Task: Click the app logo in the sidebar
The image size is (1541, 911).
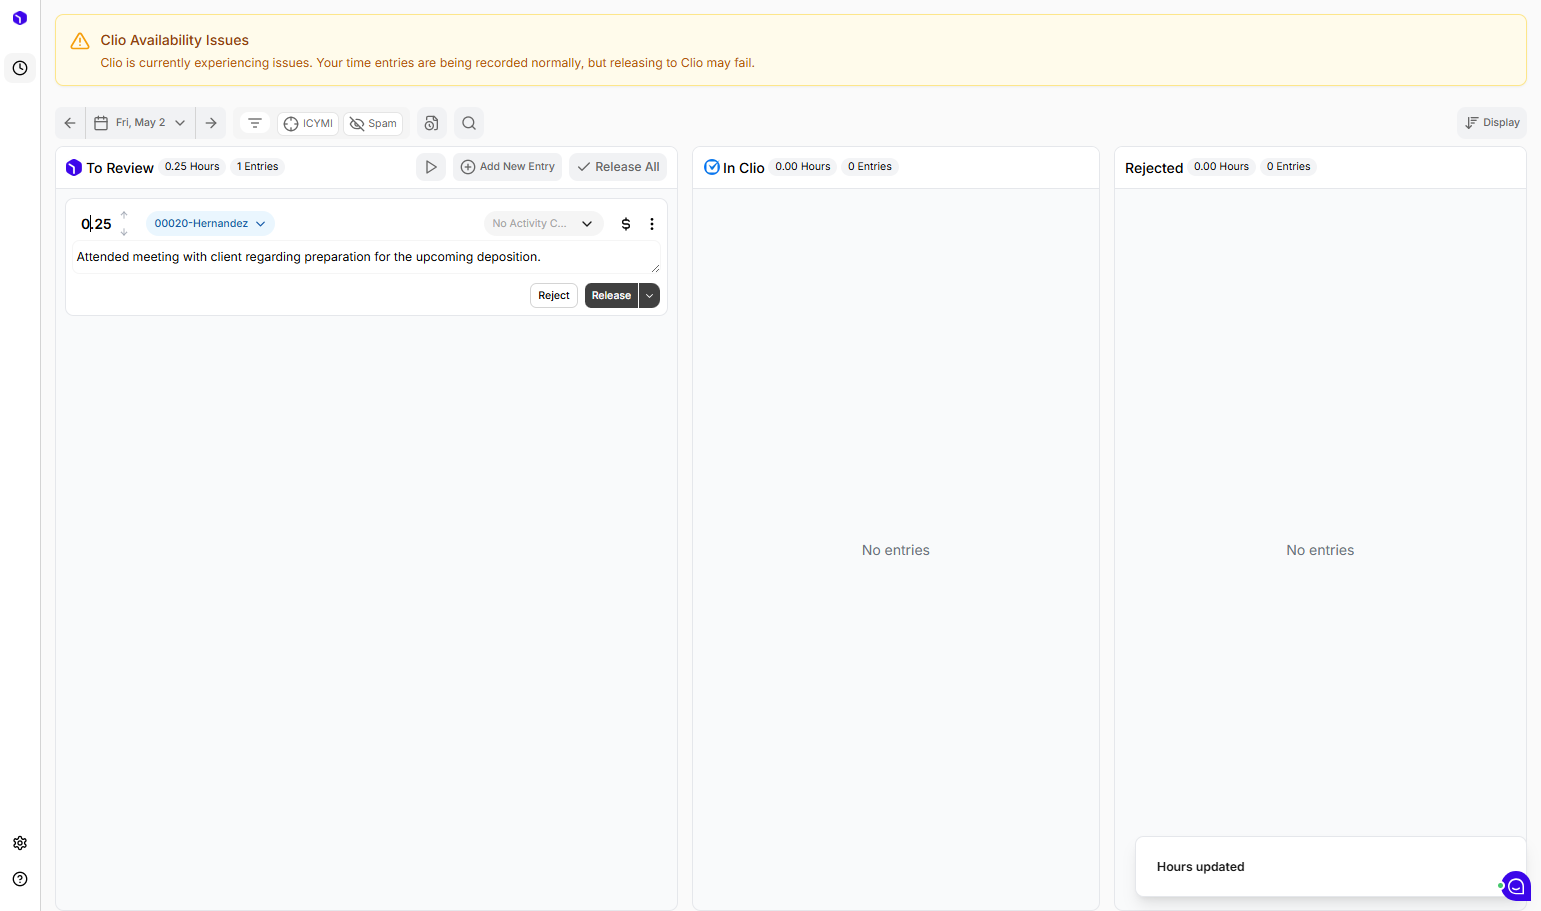Action: (x=20, y=18)
